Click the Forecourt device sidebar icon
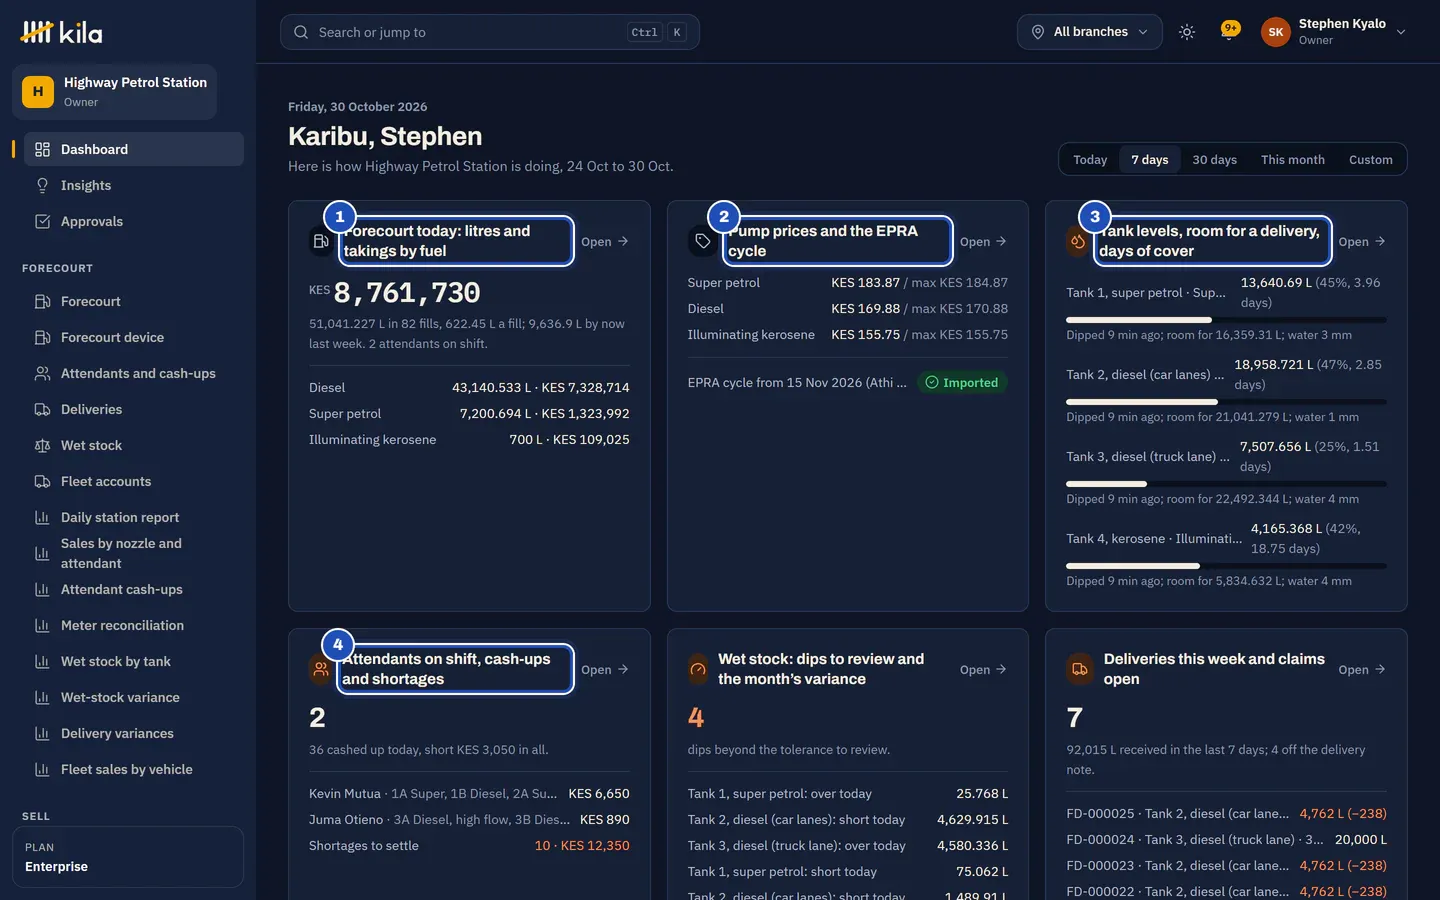 tap(42, 337)
